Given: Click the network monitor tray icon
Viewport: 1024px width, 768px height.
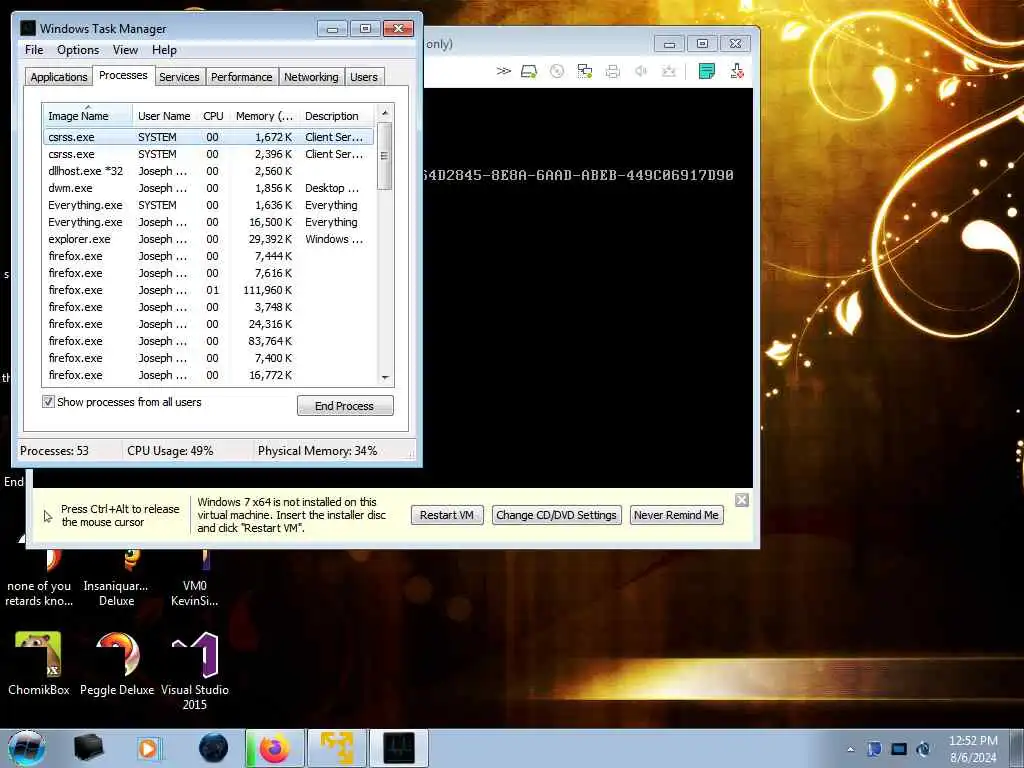Looking at the screenshot, I should [x=899, y=749].
